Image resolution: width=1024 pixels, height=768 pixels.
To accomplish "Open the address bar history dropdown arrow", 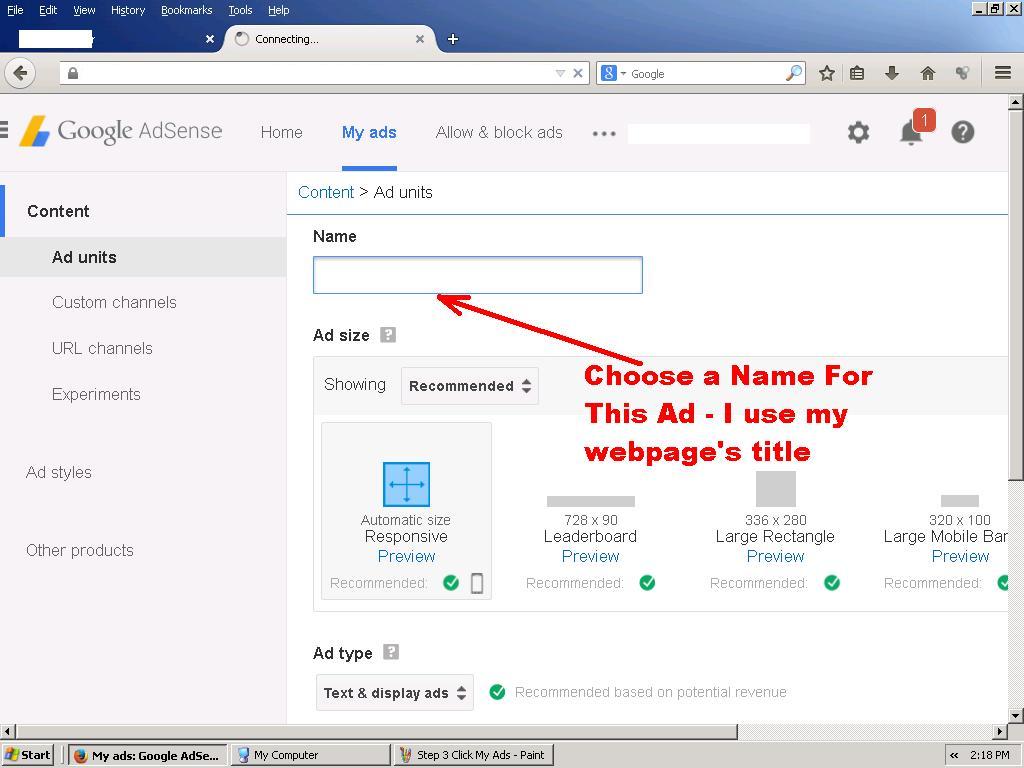I will [x=560, y=73].
